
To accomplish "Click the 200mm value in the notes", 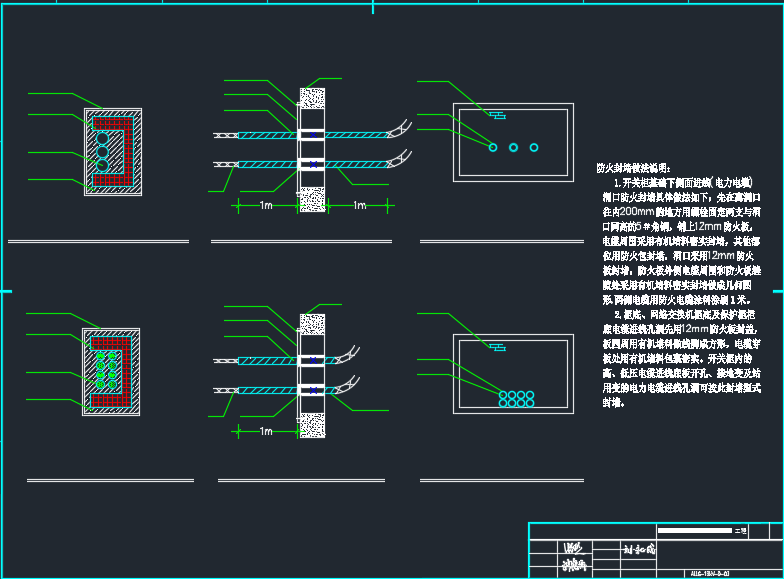I will [636, 212].
